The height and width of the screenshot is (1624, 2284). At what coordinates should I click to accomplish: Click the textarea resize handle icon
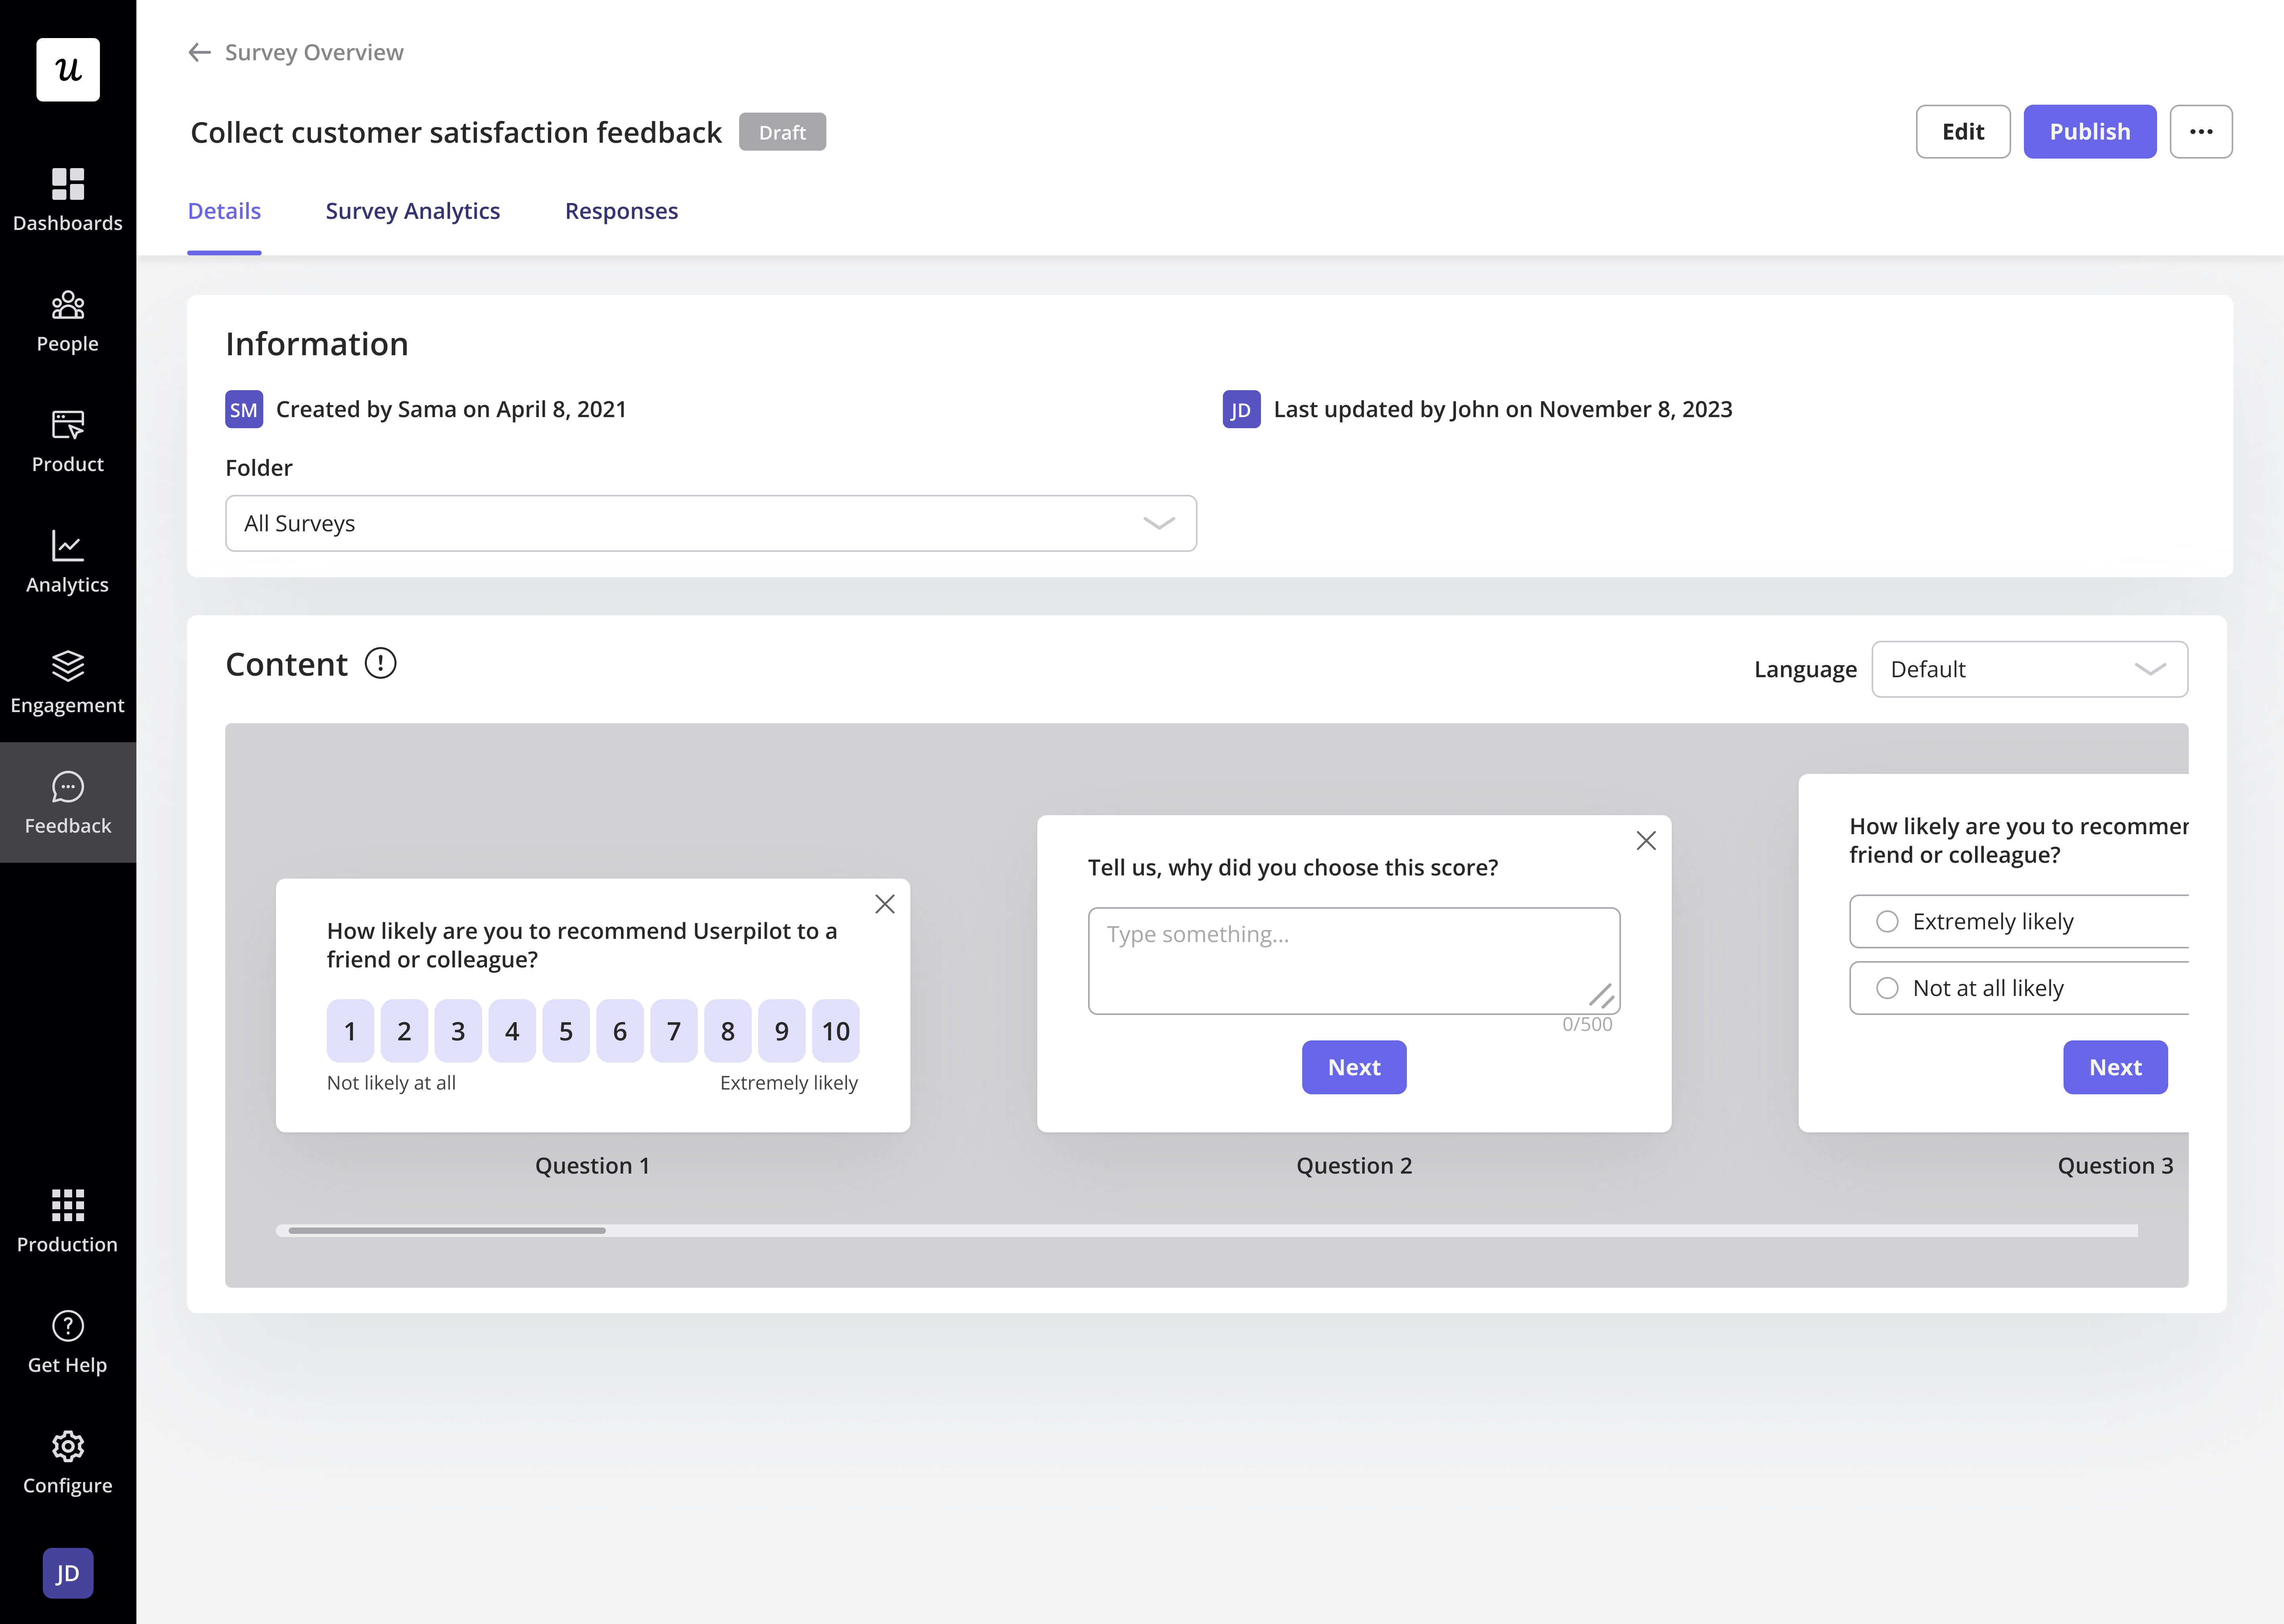pyautogui.click(x=1601, y=995)
